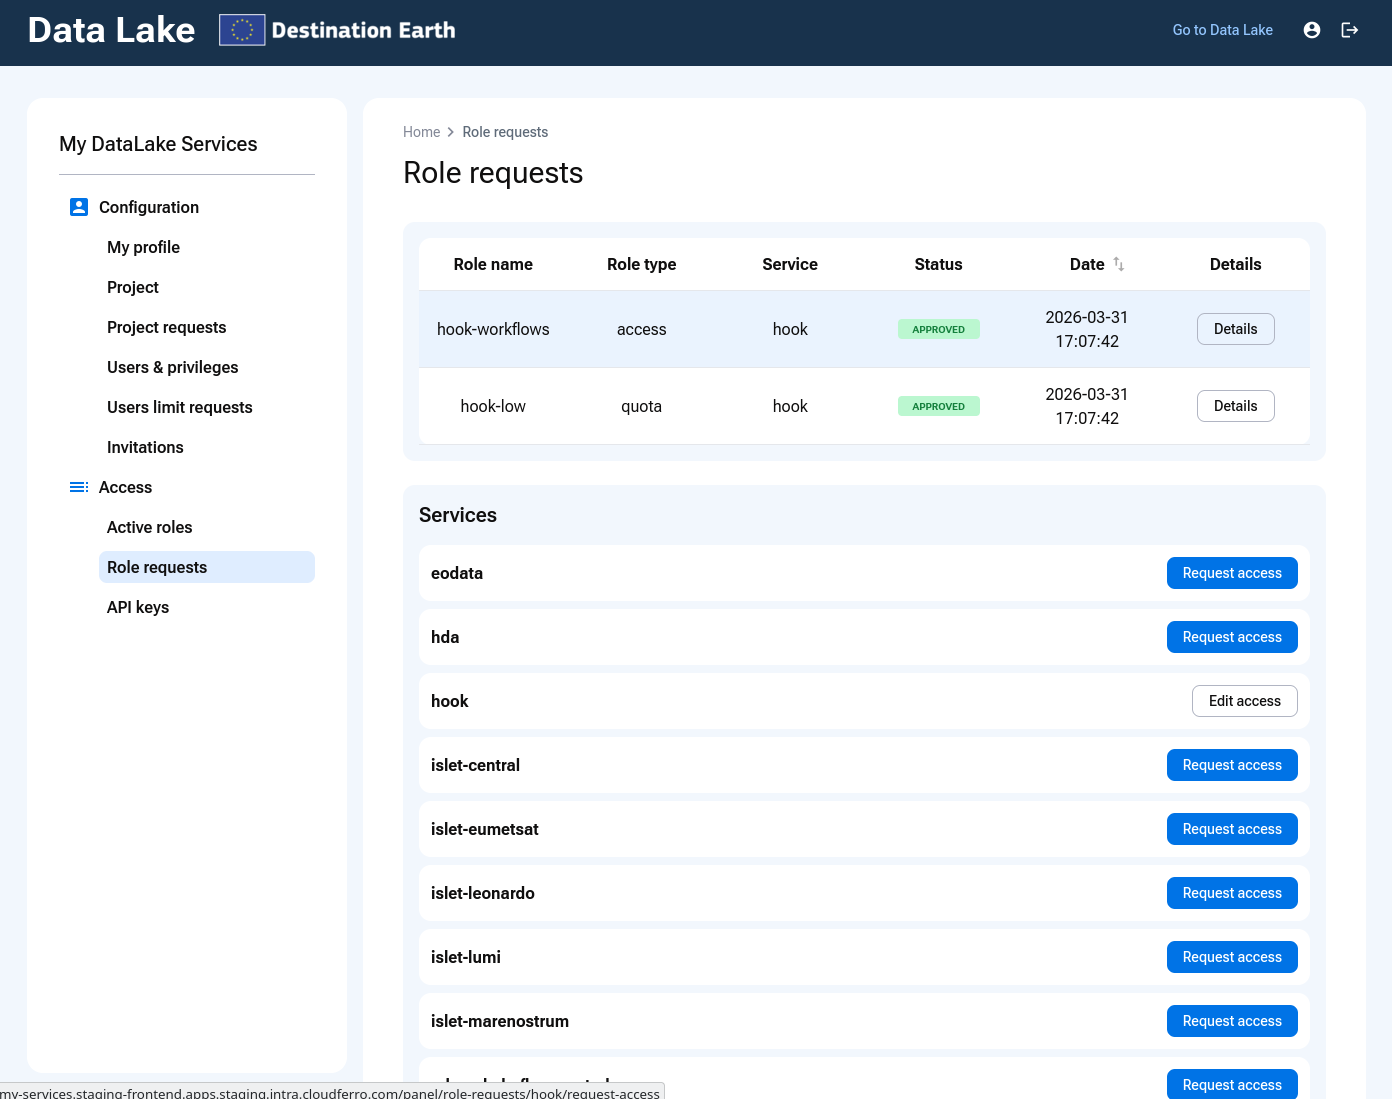Open Details for hook-workflows role
The image size is (1392, 1099).
[1236, 329]
